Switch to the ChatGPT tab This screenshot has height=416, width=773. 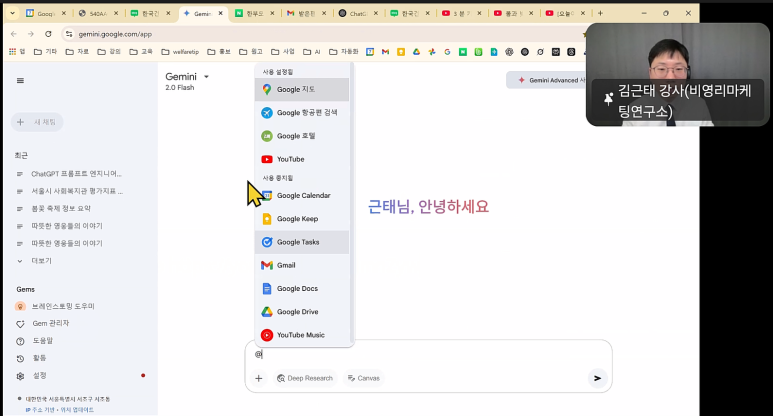tap(359, 13)
